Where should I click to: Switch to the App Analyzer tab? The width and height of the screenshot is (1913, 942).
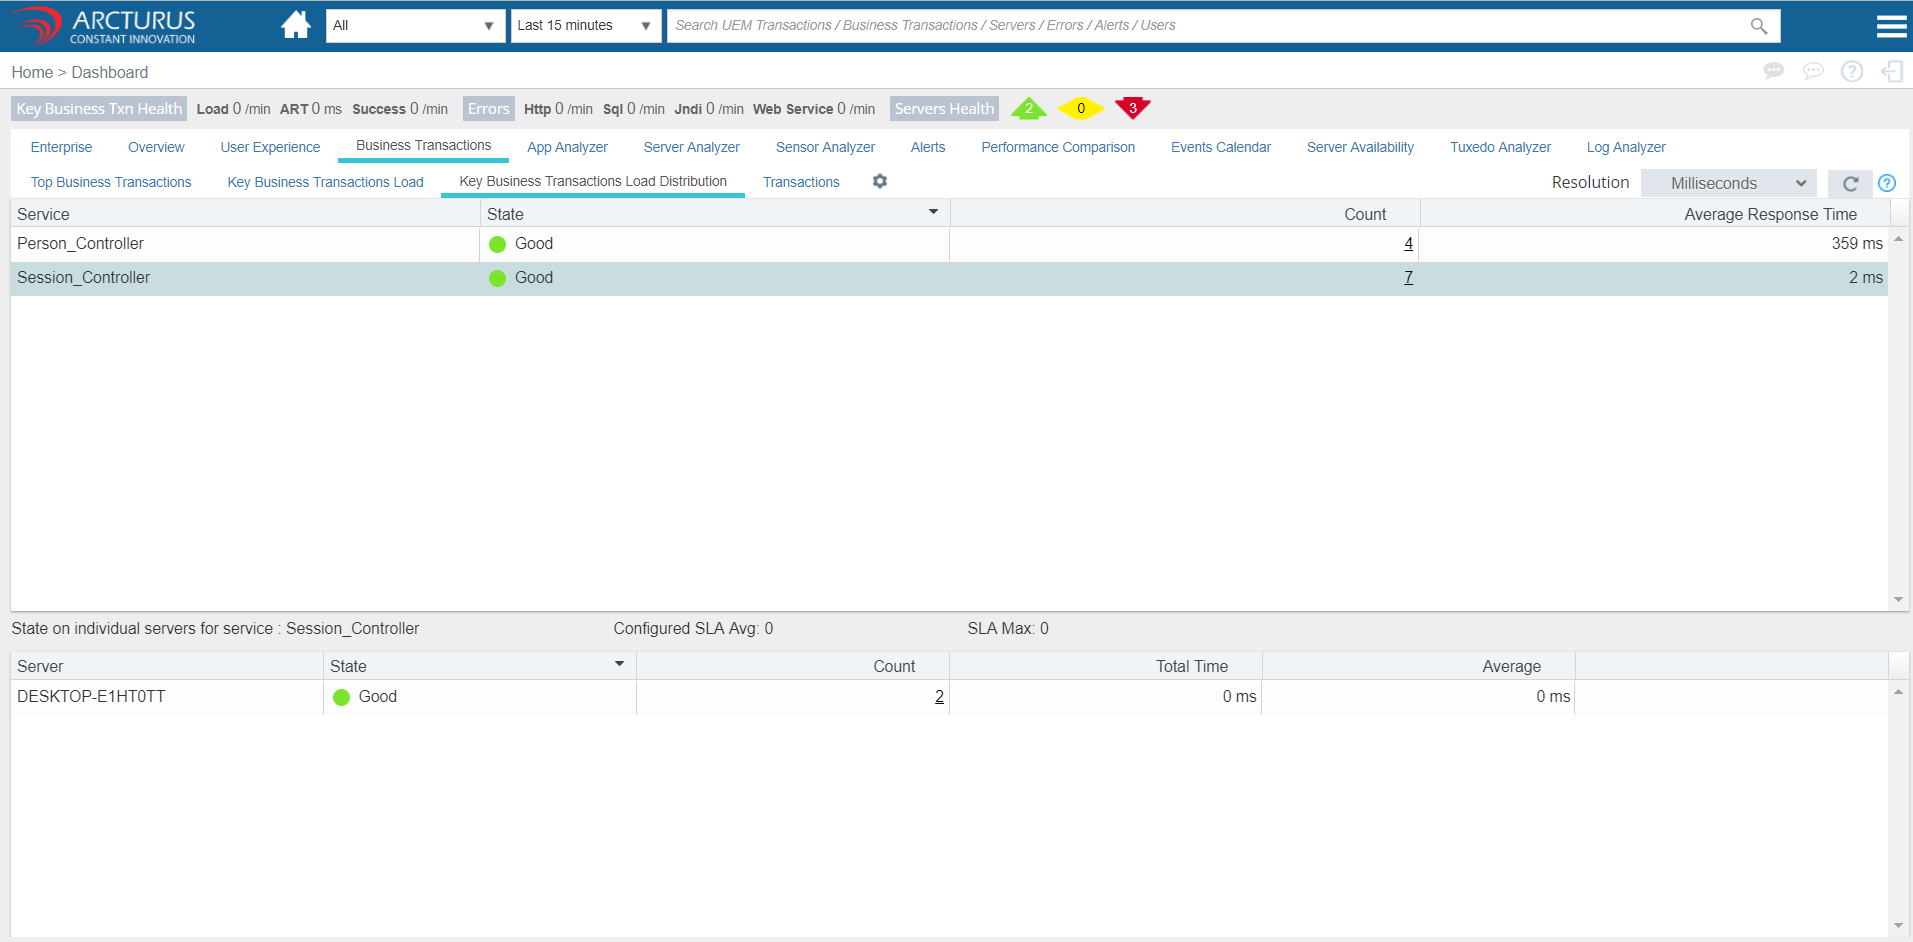click(567, 147)
